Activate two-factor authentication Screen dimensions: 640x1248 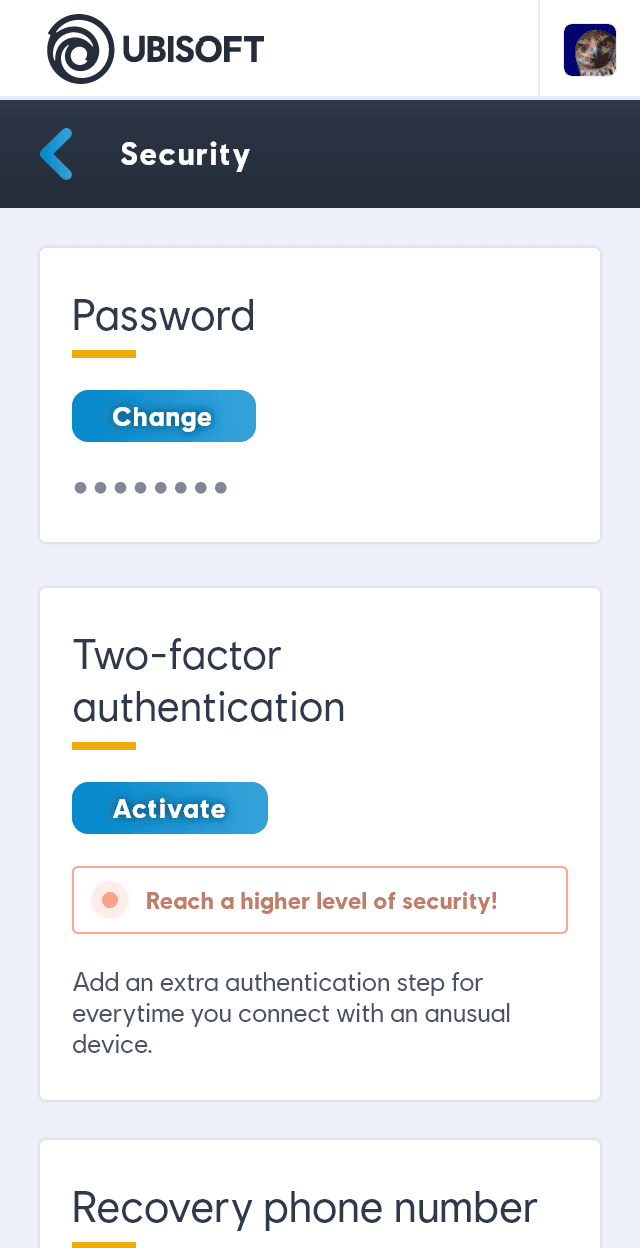coord(170,808)
